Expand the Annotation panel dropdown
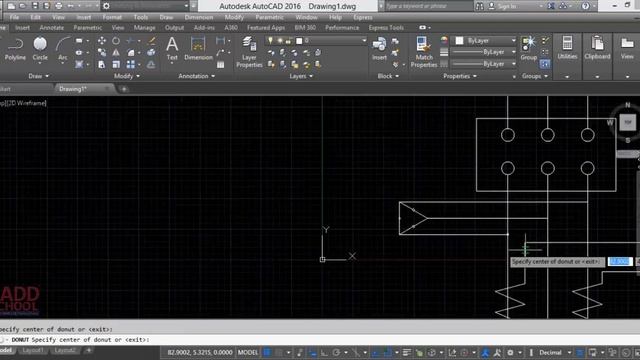This screenshot has width=640, height=360. coord(196,76)
